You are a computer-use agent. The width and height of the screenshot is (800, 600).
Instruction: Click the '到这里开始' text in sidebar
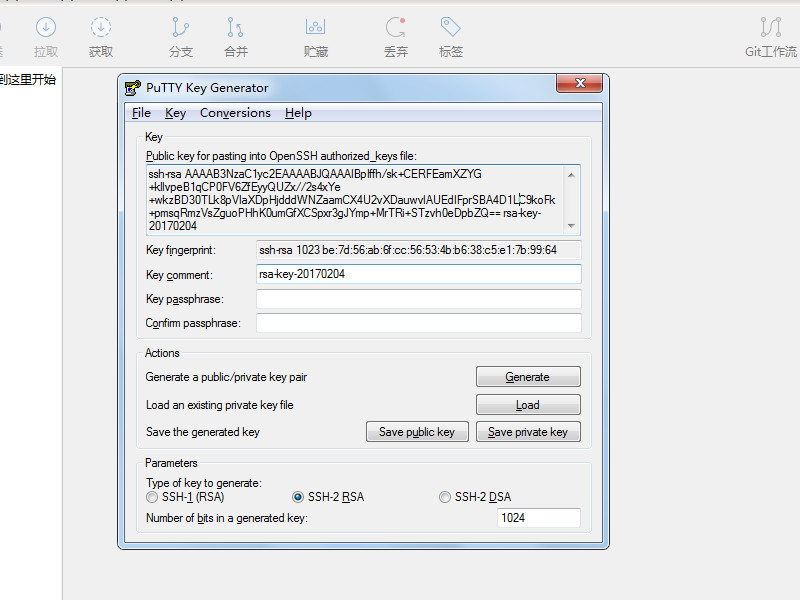(28, 80)
